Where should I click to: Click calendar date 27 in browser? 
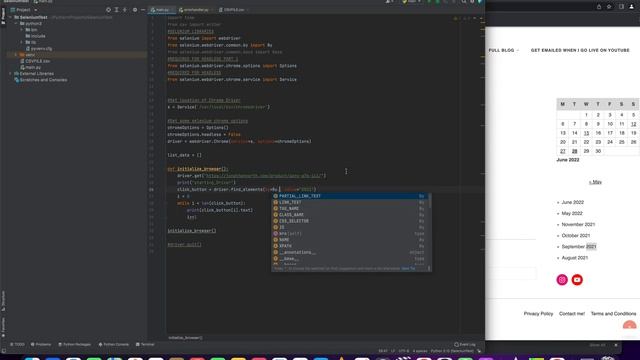562,151
